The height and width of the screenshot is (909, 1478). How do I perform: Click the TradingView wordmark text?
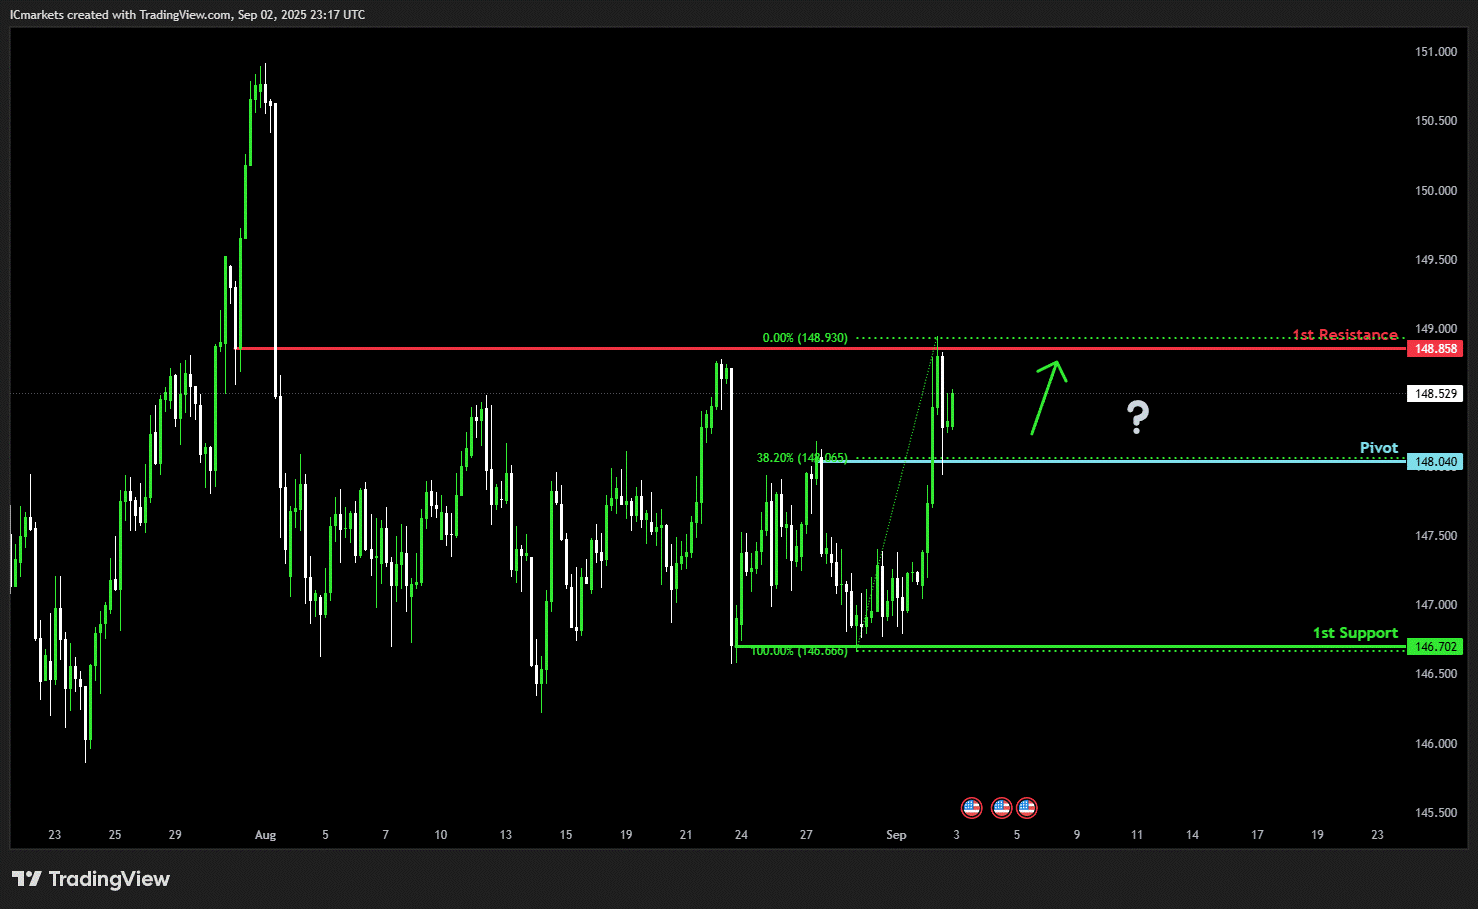(109, 879)
